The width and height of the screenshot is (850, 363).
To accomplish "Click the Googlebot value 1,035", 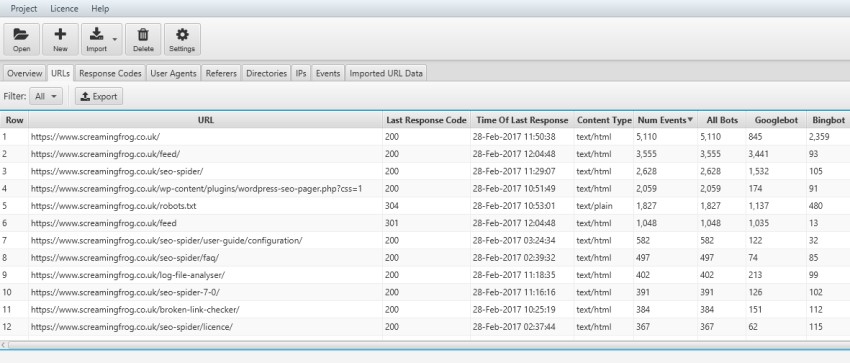I will (x=759, y=223).
